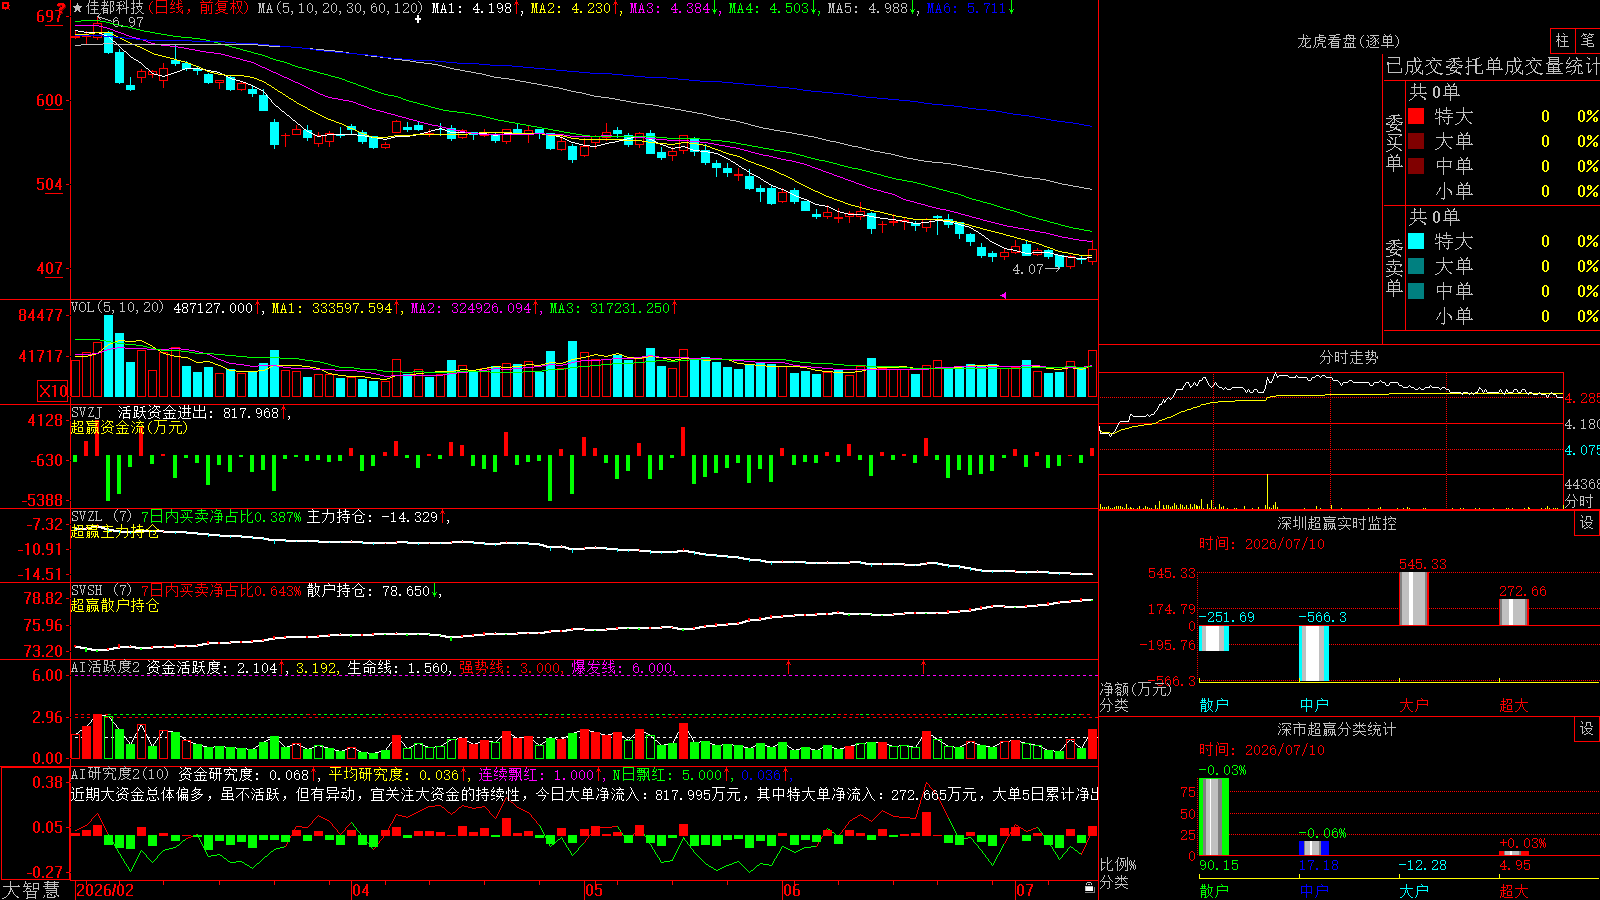Click the first red up arrow in AI活跃度 panel
This screenshot has height=900, width=1600.
pos(789,666)
